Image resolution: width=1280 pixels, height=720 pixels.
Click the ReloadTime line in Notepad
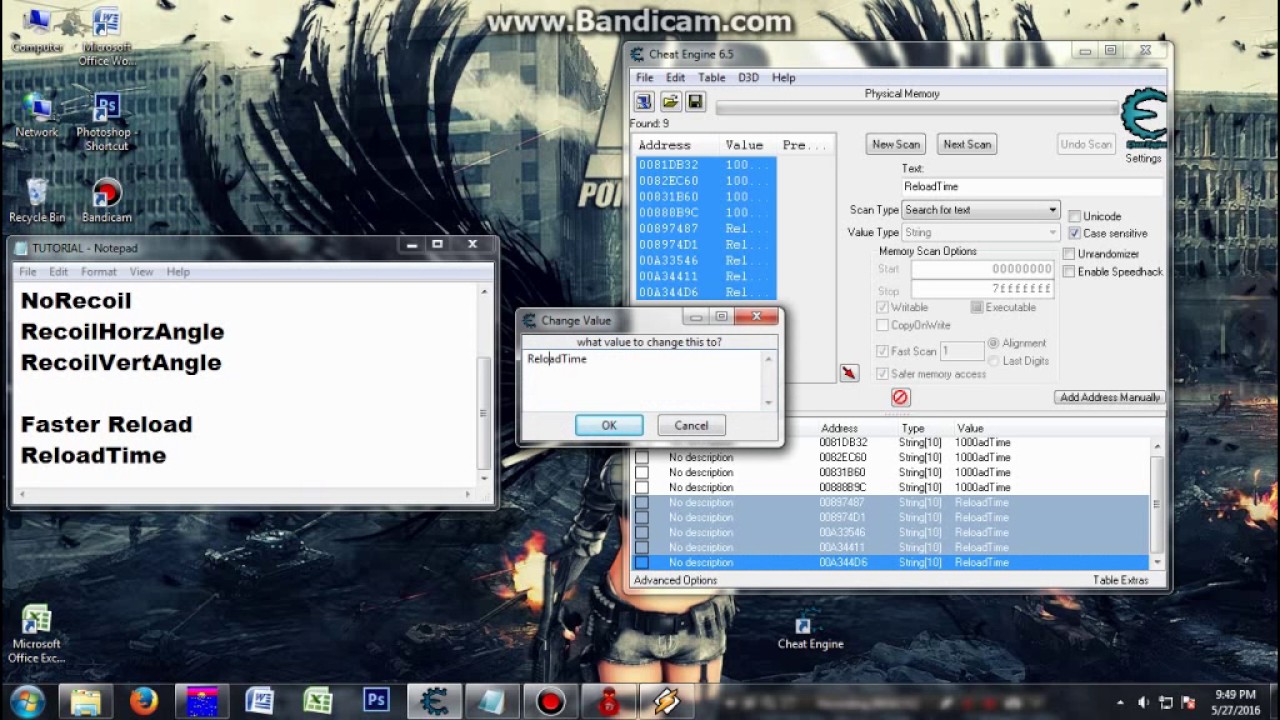point(94,455)
